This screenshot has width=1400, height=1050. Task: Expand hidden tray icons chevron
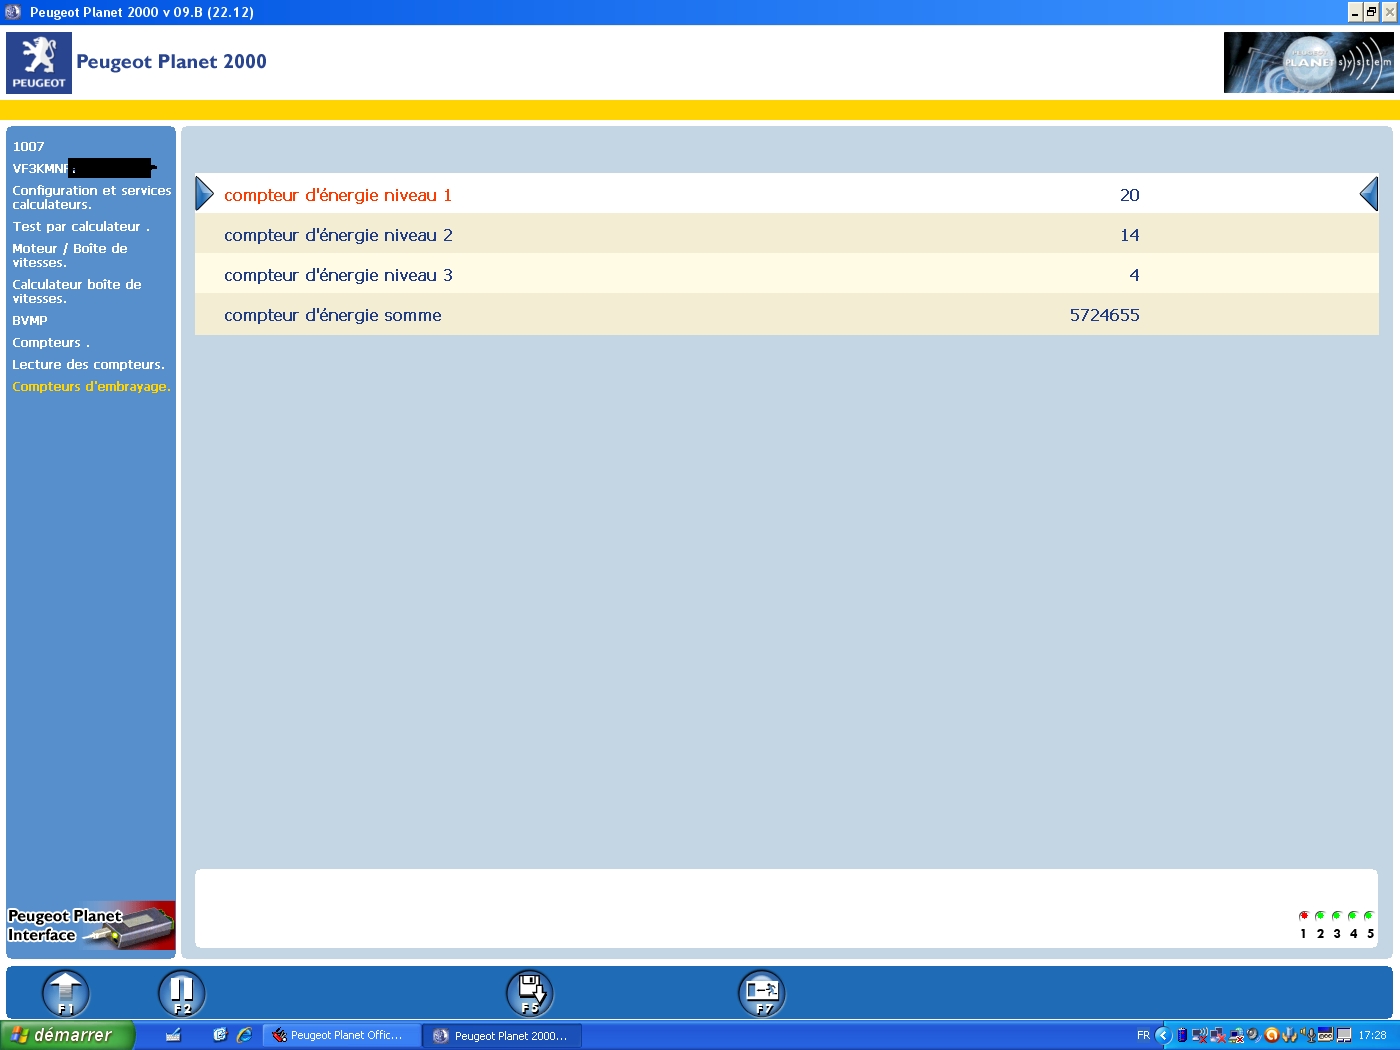point(1163,1035)
